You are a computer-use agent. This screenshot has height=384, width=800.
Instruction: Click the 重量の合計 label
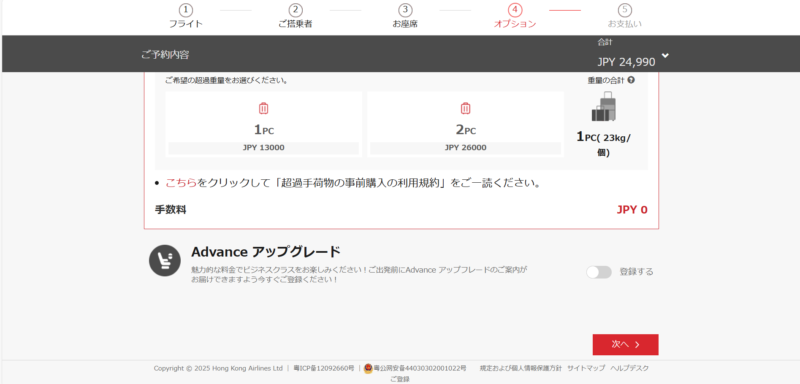[x=607, y=80]
